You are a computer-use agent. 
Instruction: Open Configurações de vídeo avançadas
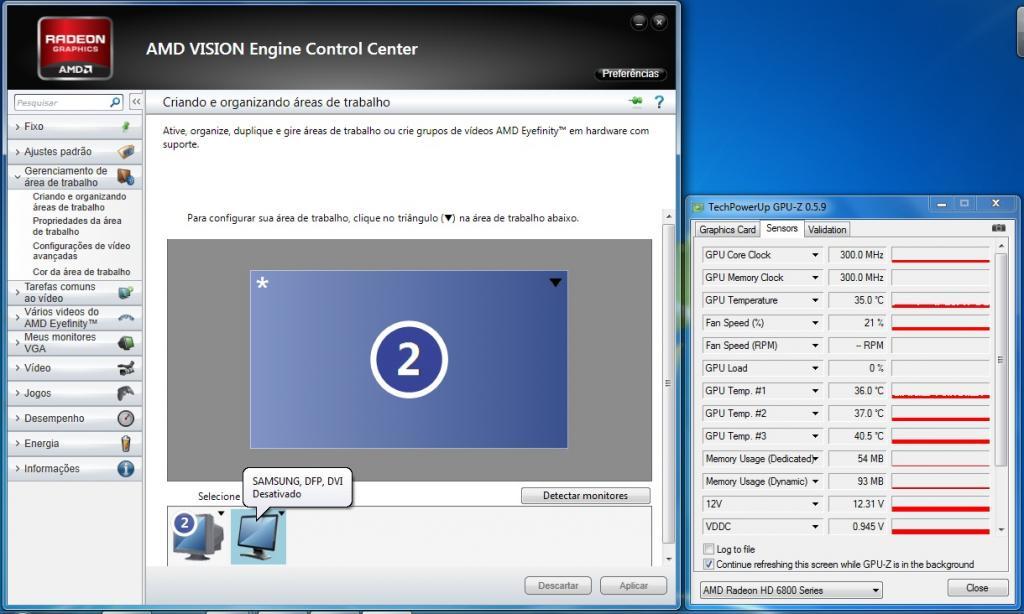[82, 251]
